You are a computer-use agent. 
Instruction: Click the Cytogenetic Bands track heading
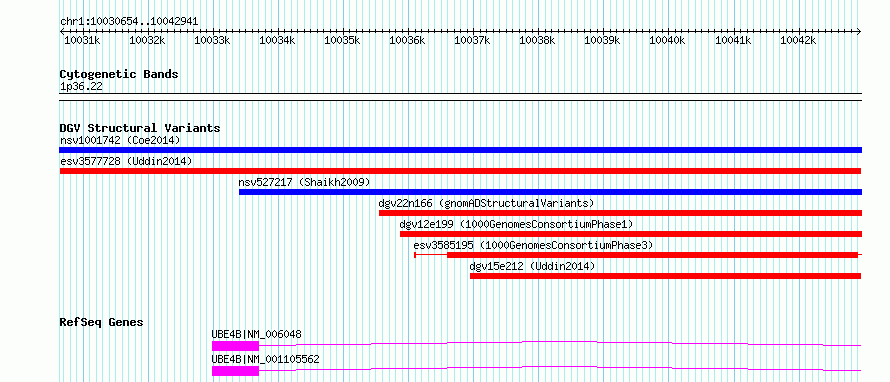click(119, 74)
